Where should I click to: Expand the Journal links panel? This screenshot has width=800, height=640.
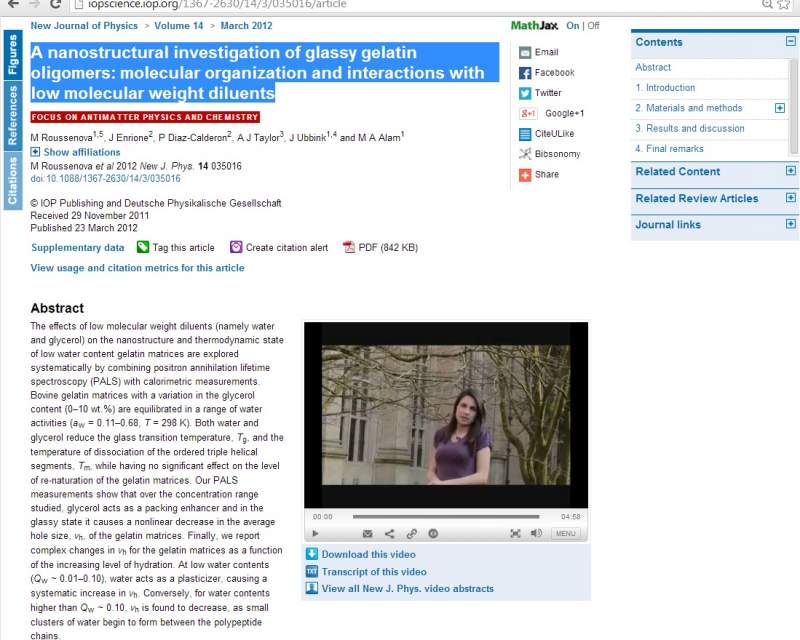pos(791,224)
